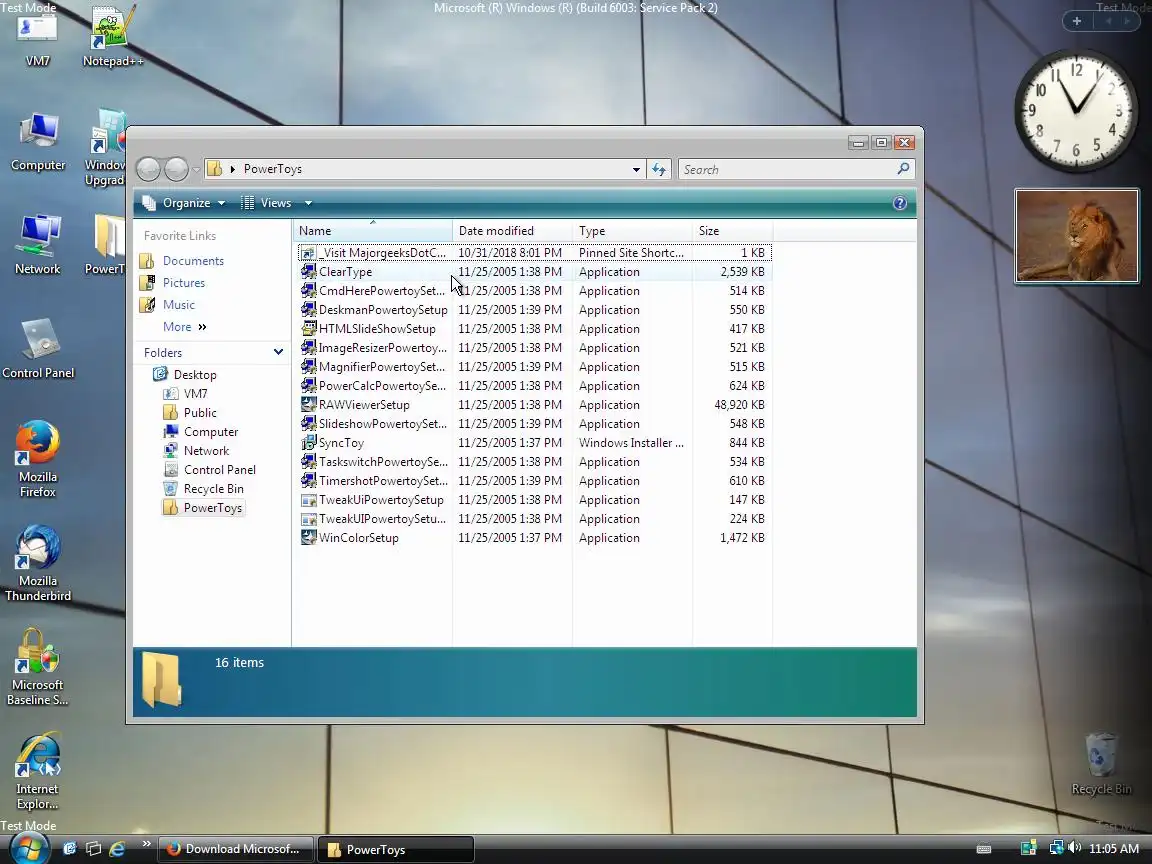This screenshot has height=864, width=1152.
Task: Click the Explorer Back button
Action: [148, 169]
